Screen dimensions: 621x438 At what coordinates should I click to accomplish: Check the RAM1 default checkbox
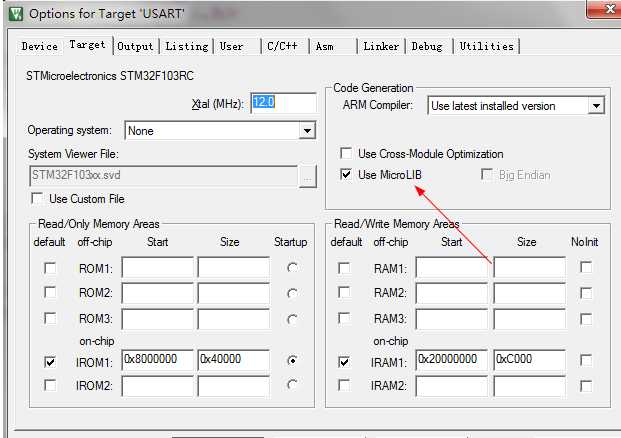[344, 268]
